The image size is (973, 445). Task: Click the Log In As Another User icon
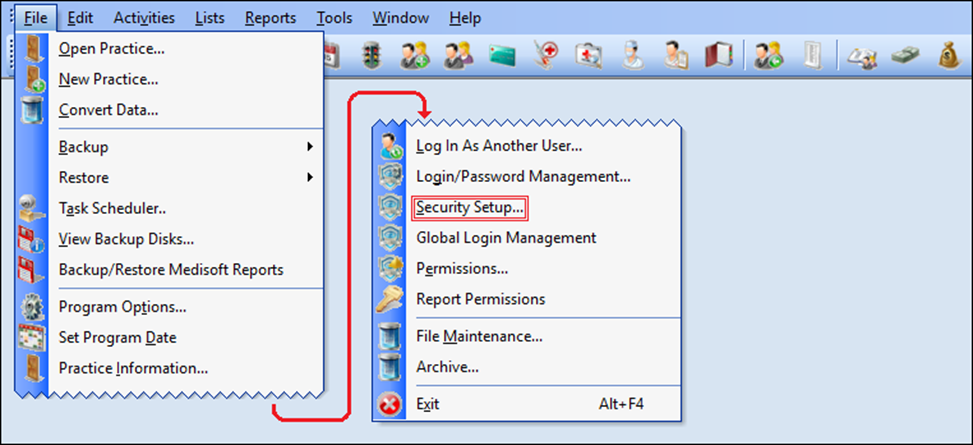pyautogui.click(x=391, y=146)
